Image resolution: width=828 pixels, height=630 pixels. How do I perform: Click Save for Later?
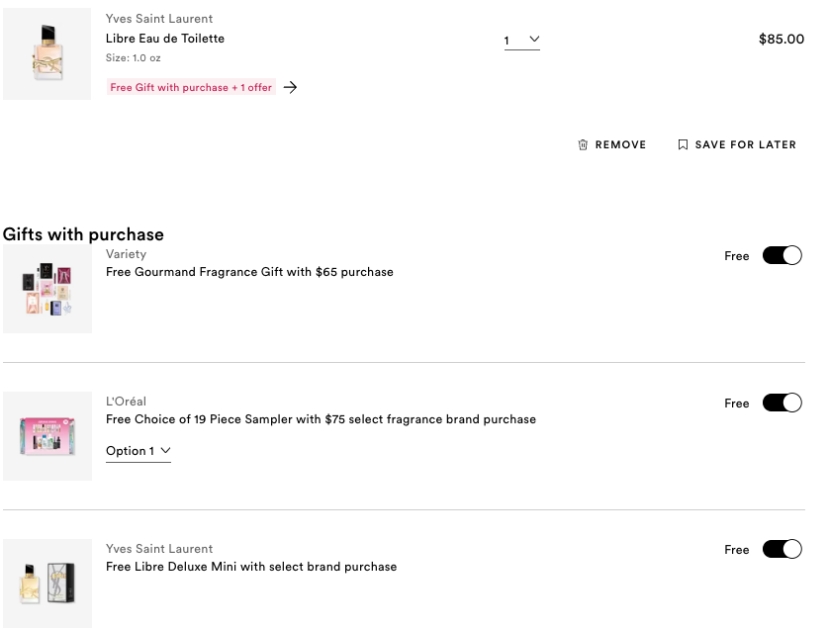745,145
